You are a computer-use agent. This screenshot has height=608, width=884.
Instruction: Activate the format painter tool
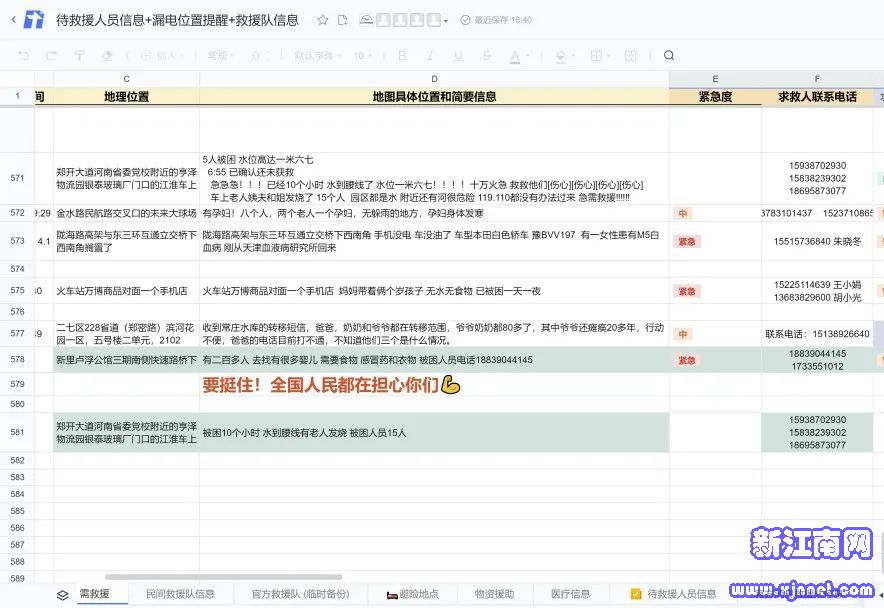(79, 55)
